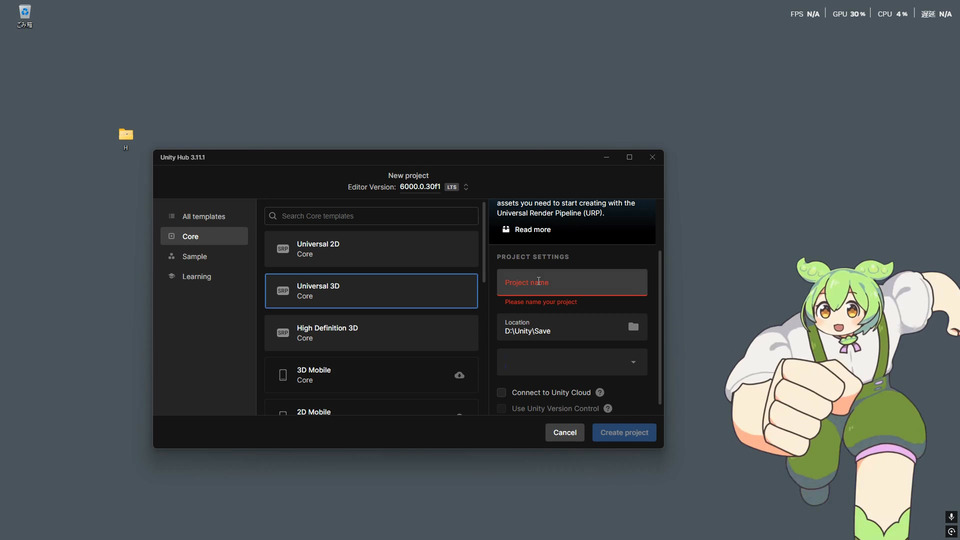Viewport: 960px width, 540px height.
Task: Click the phone icon on 3D Mobile template
Action: point(282,375)
